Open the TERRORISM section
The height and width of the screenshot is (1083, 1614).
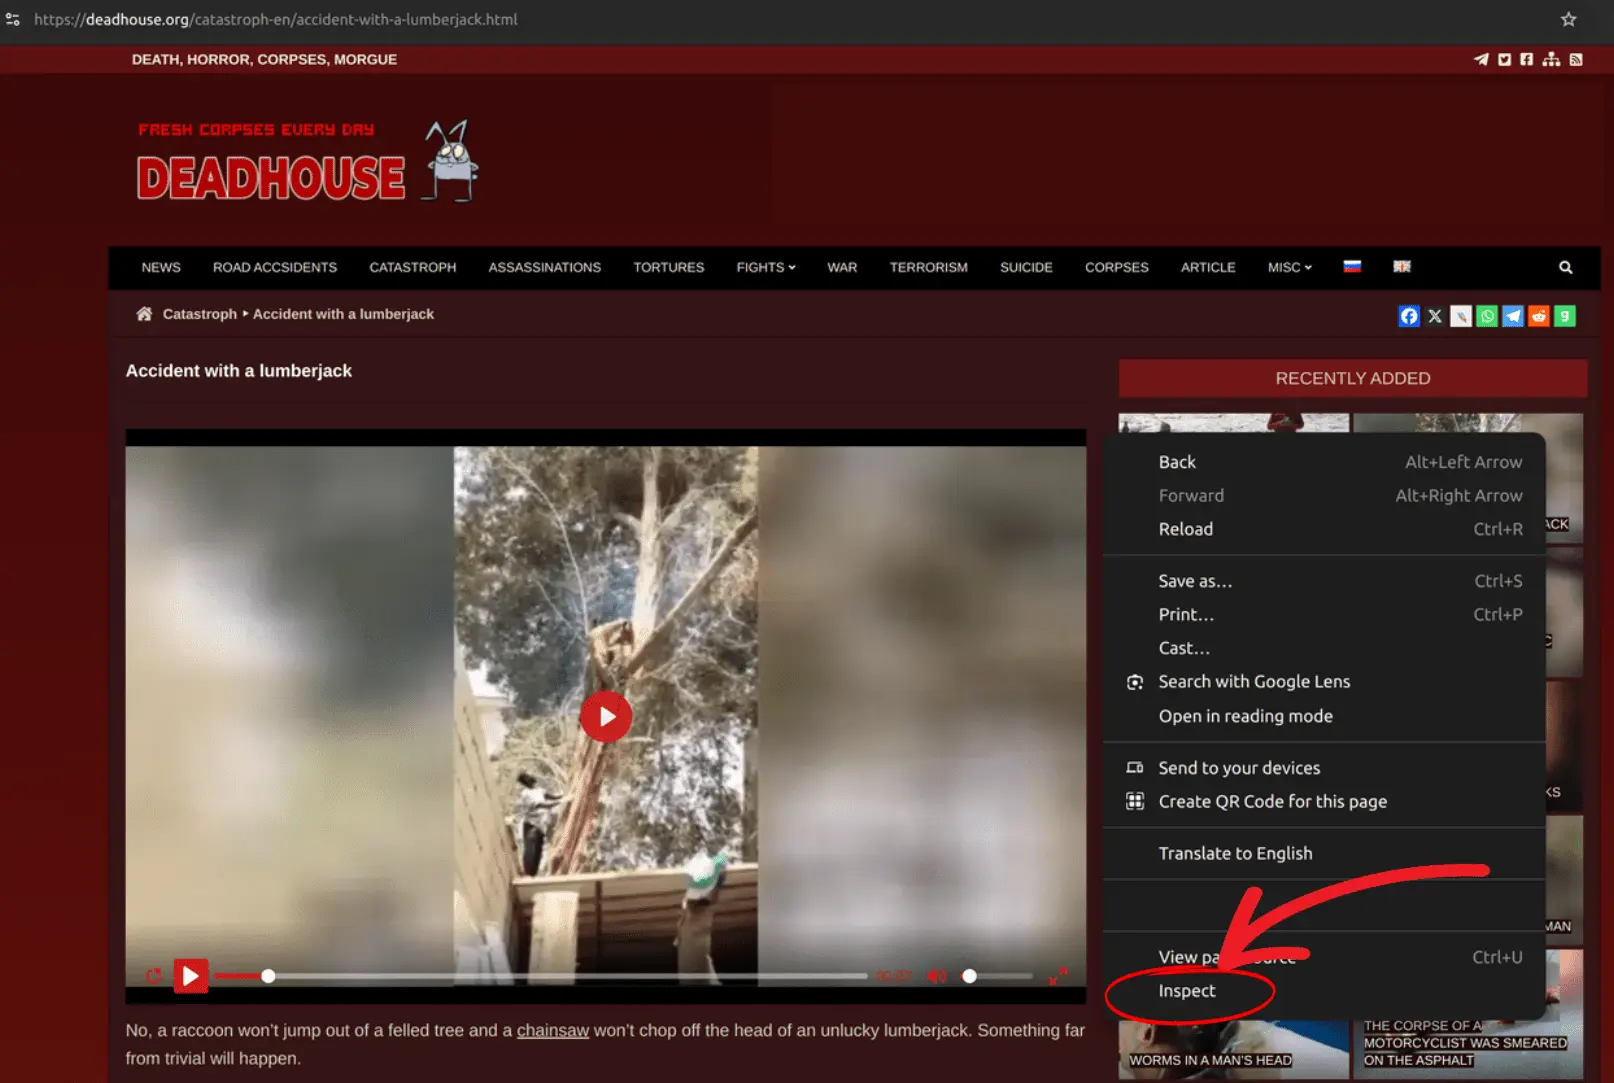(929, 268)
